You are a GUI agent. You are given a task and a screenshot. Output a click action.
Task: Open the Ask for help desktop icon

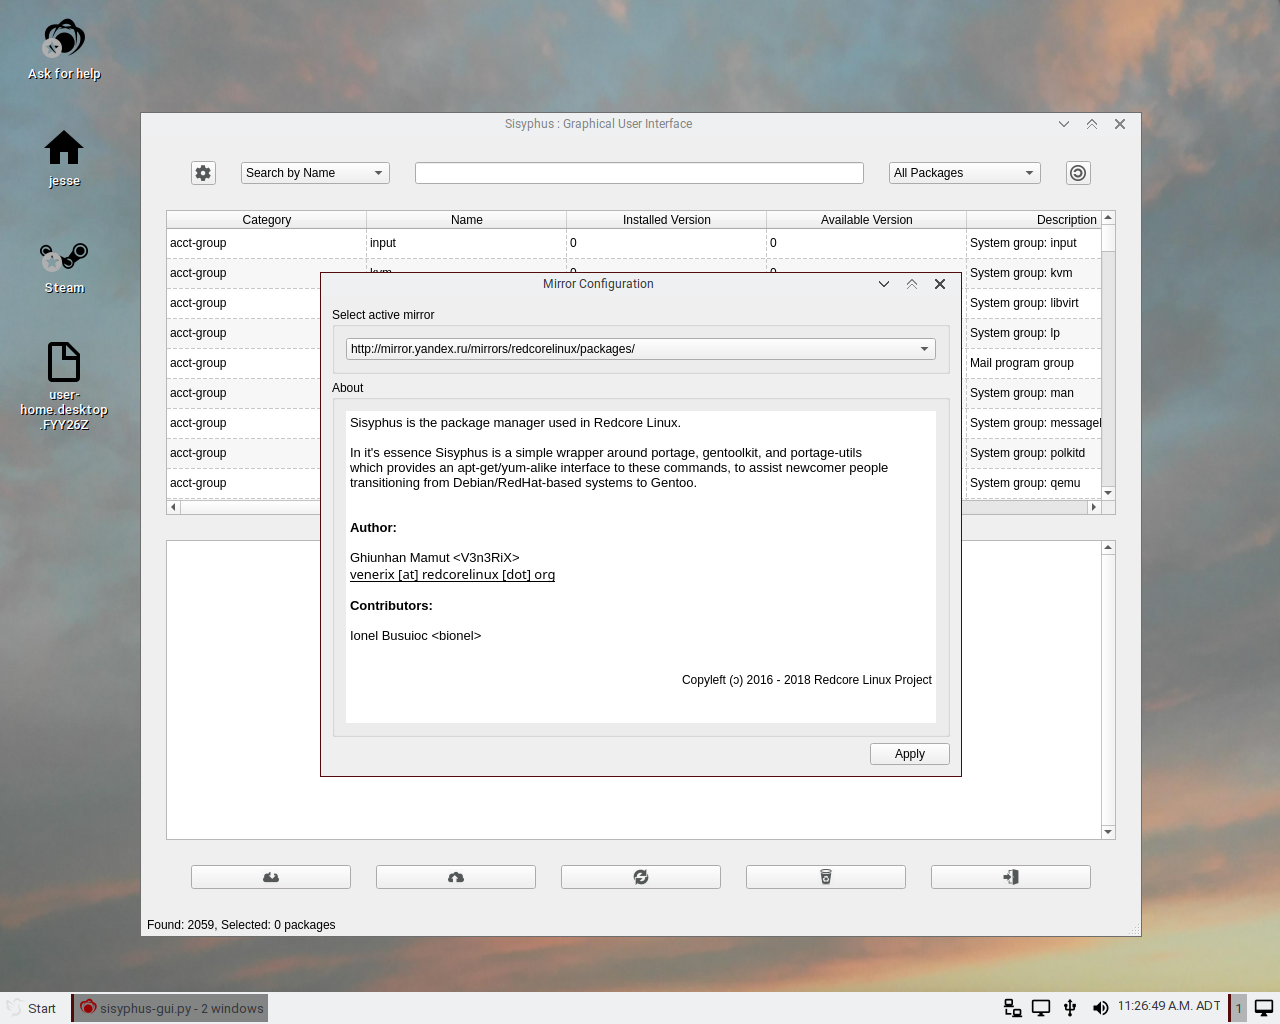click(x=64, y=50)
